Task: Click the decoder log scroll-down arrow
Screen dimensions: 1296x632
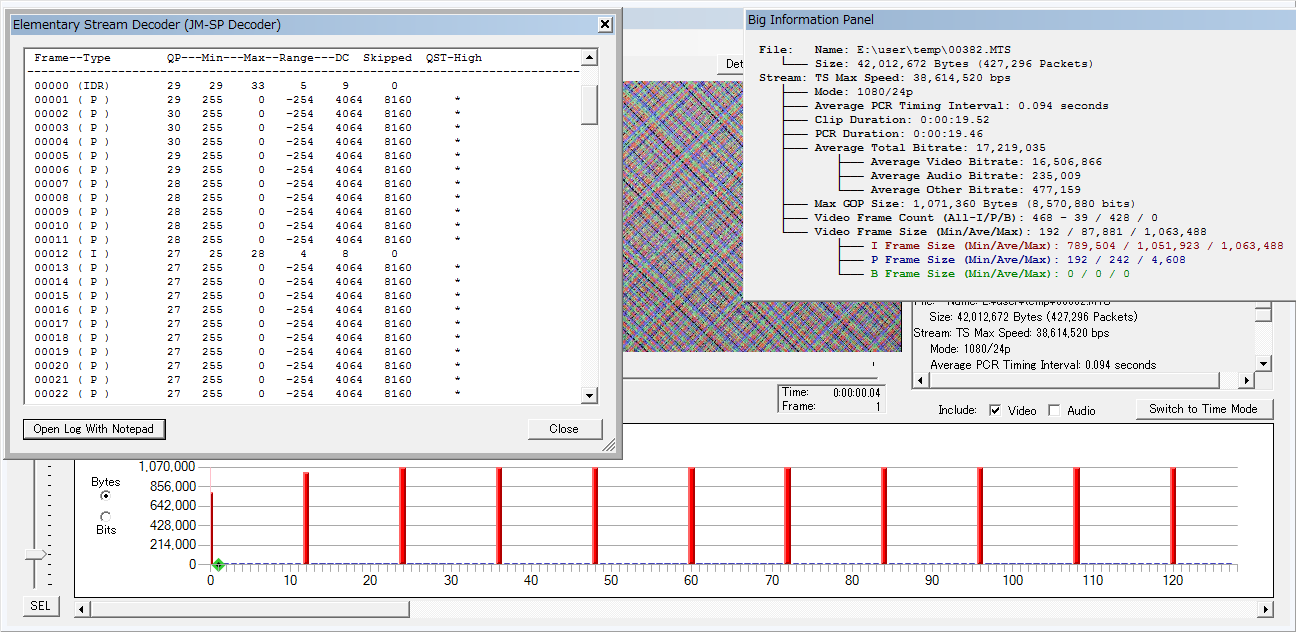Action: pyautogui.click(x=589, y=396)
